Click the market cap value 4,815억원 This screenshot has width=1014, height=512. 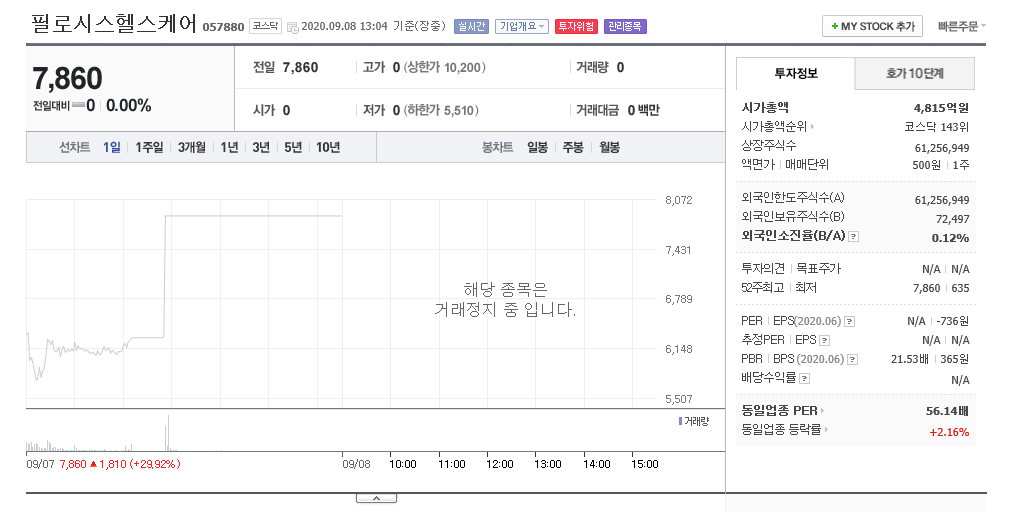[941, 108]
